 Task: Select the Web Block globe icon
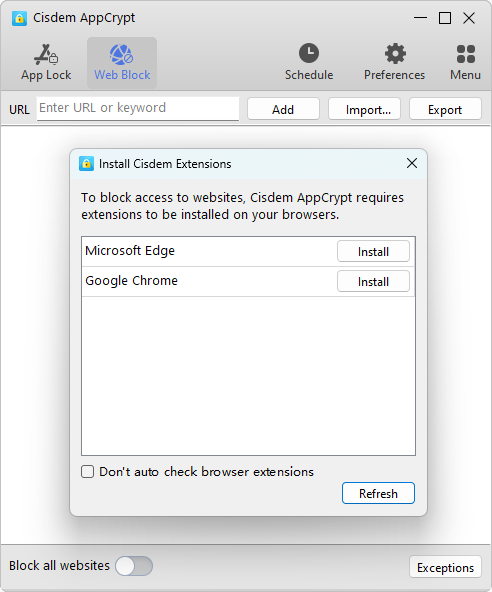pyautogui.click(x=122, y=54)
